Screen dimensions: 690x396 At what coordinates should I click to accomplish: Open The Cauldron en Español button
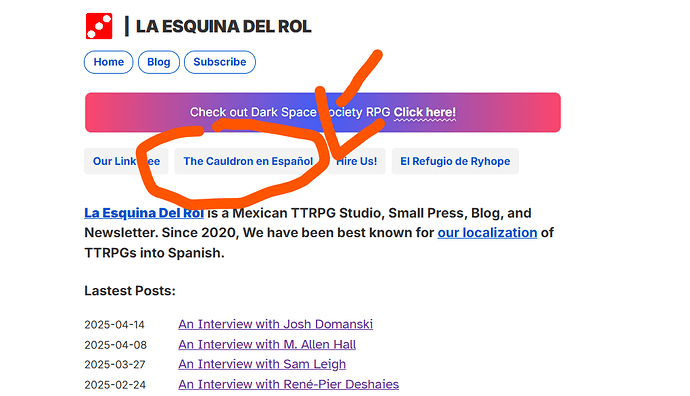(x=248, y=161)
